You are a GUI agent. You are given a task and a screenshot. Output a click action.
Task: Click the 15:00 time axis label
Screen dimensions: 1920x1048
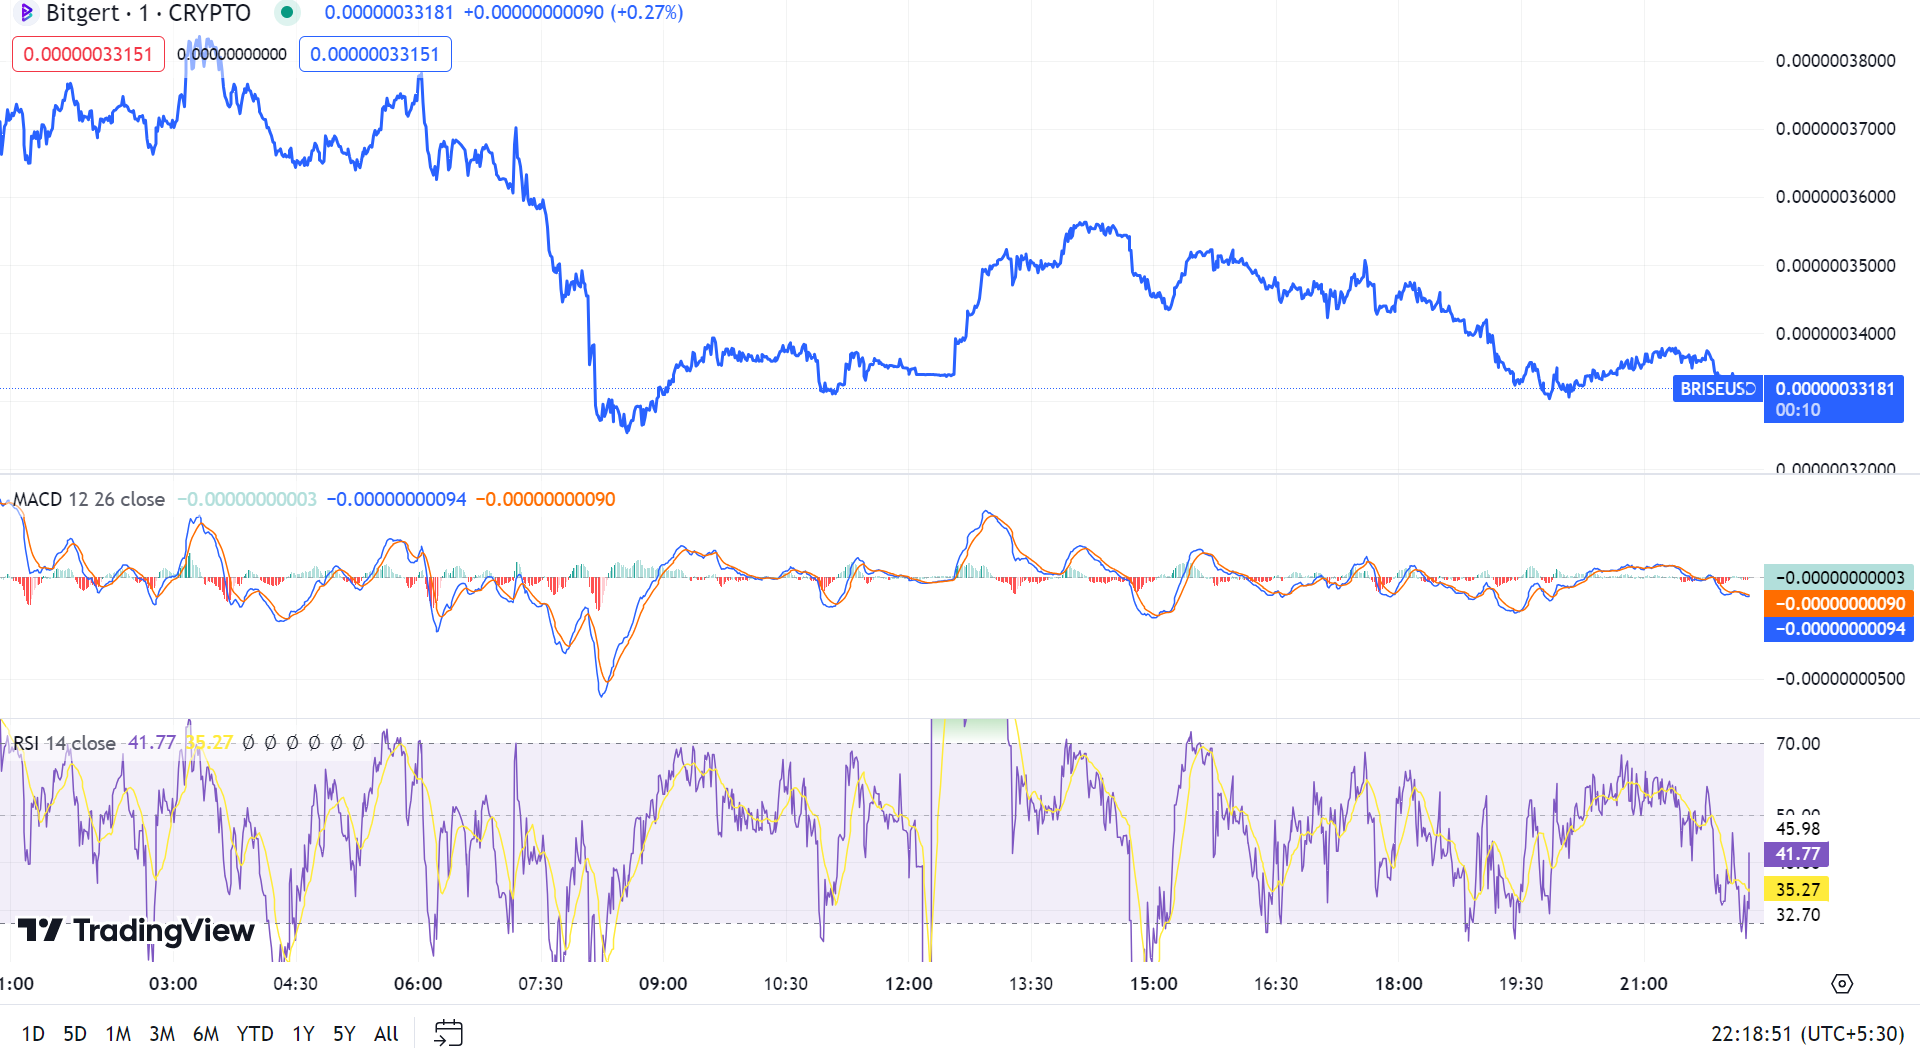pos(1153,984)
